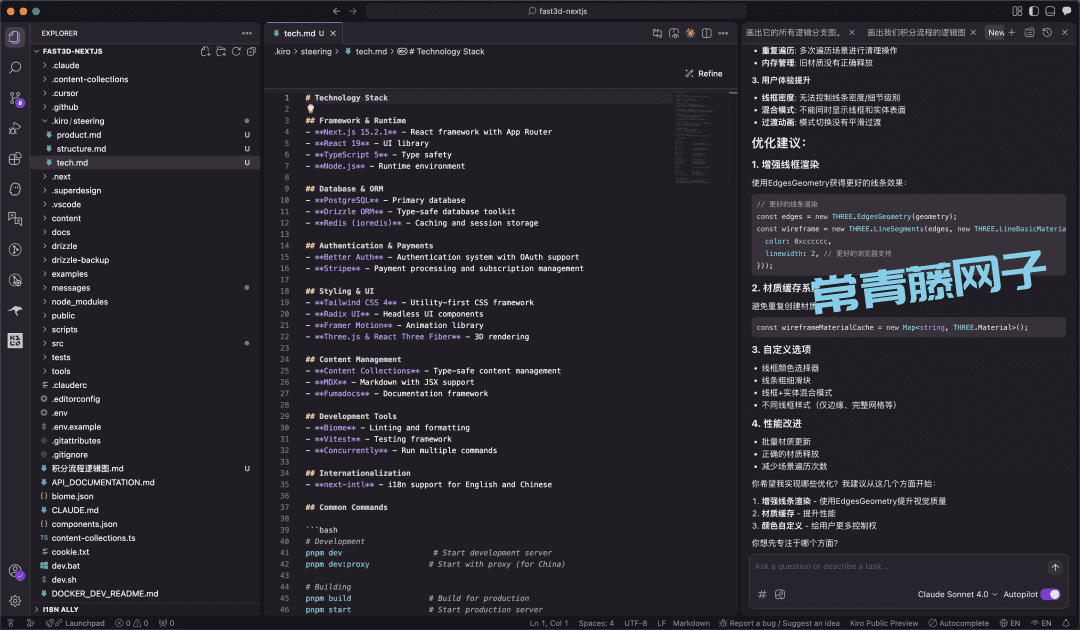Toggle bottom panel visibility in title bar
Viewport: 1080px width, 630px height.
click(1050, 11)
